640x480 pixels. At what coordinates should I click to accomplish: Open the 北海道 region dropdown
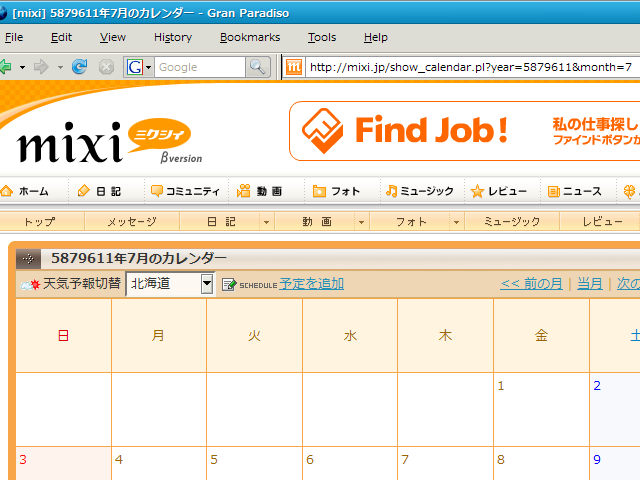pos(170,283)
